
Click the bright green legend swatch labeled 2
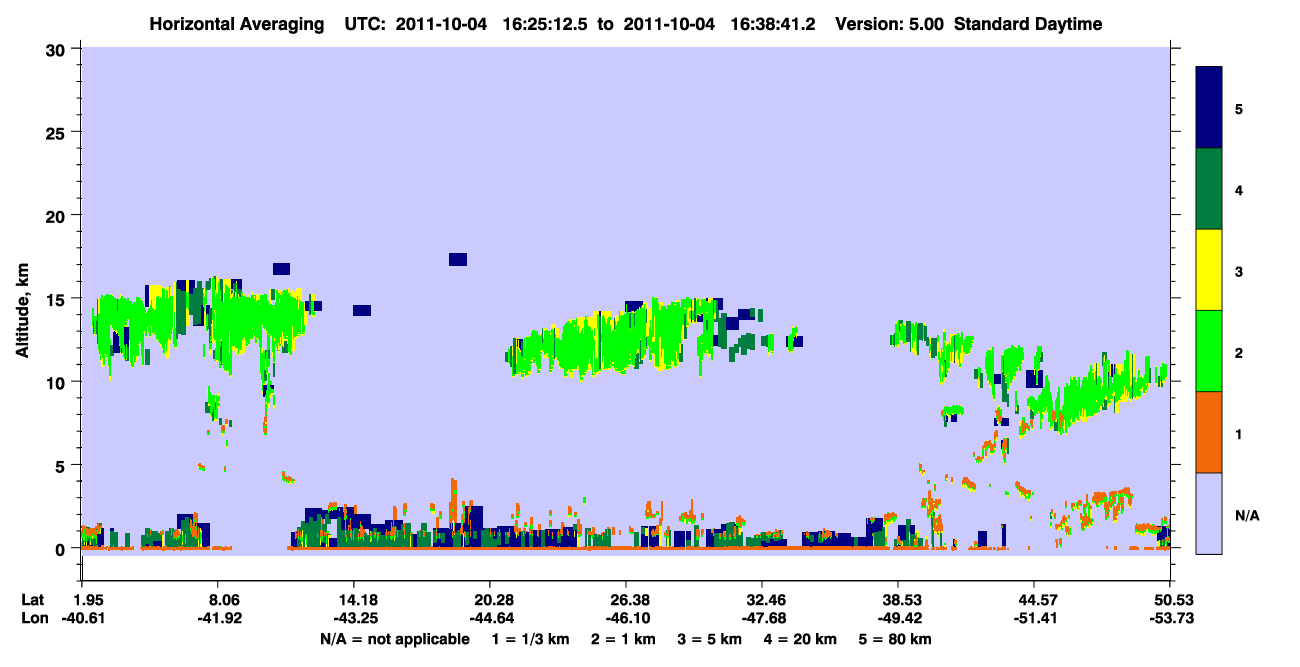[x=1209, y=351]
